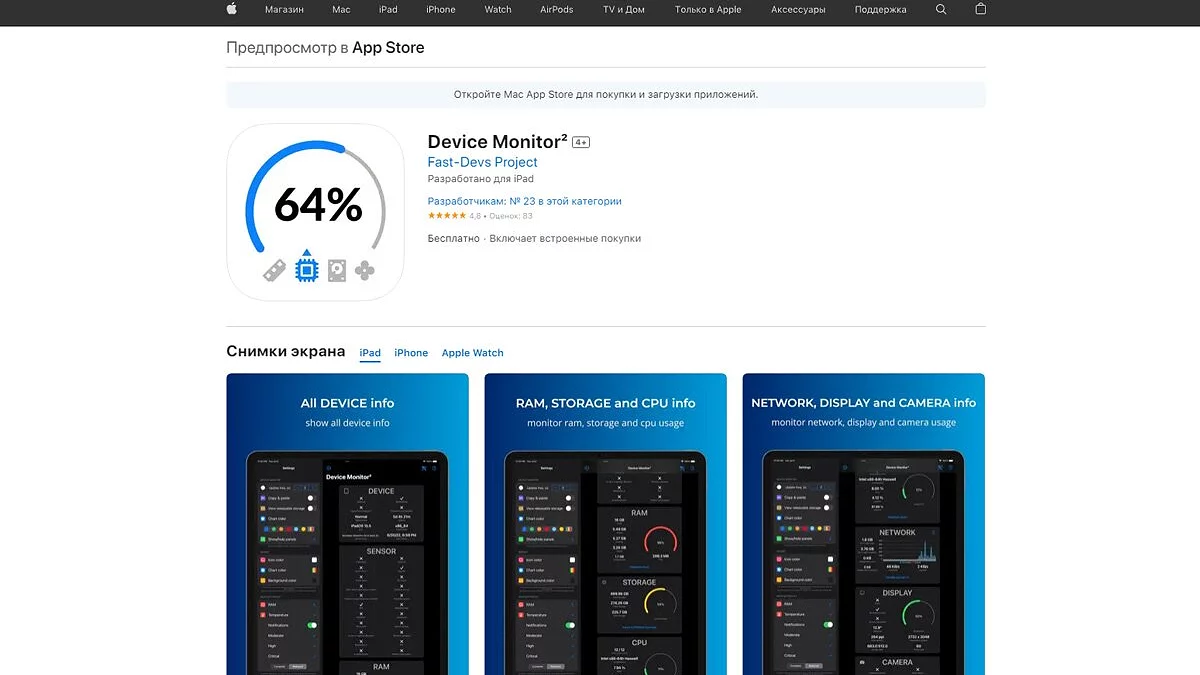This screenshot has width=1200, height=675.
Task: Select Mac in the top navigation
Action: click(341, 10)
